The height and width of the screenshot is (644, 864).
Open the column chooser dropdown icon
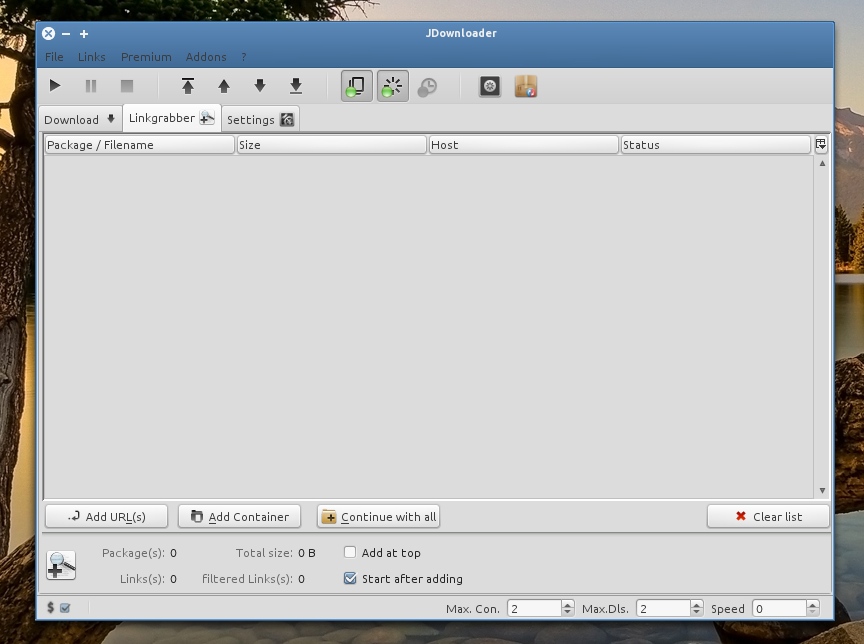(x=820, y=144)
